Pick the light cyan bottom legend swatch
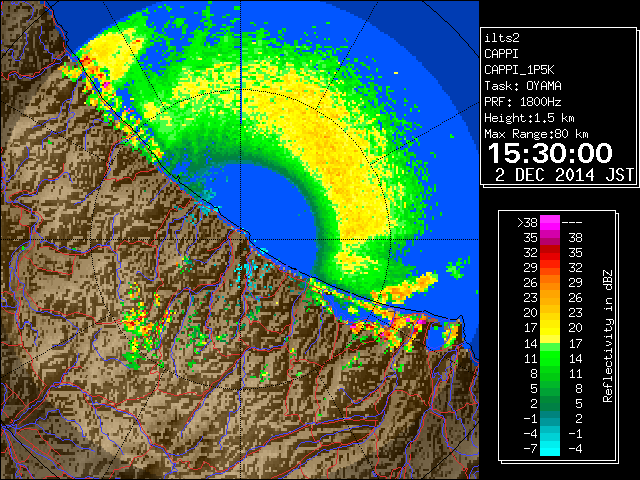The width and height of the screenshot is (640, 480). click(550, 448)
